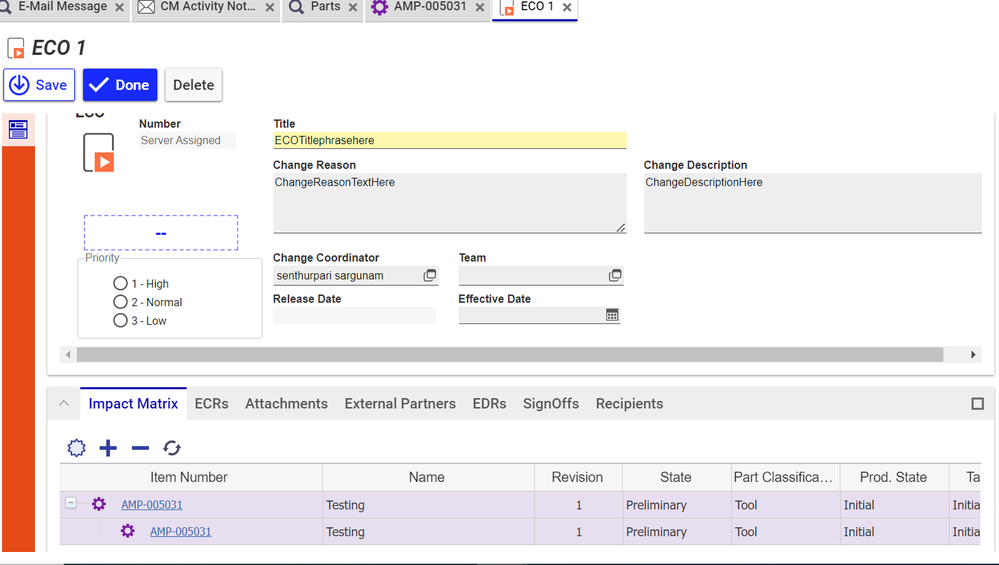Image resolution: width=999 pixels, height=565 pixels.
Task: Open the Team field lookup icon
Action: 615,275
